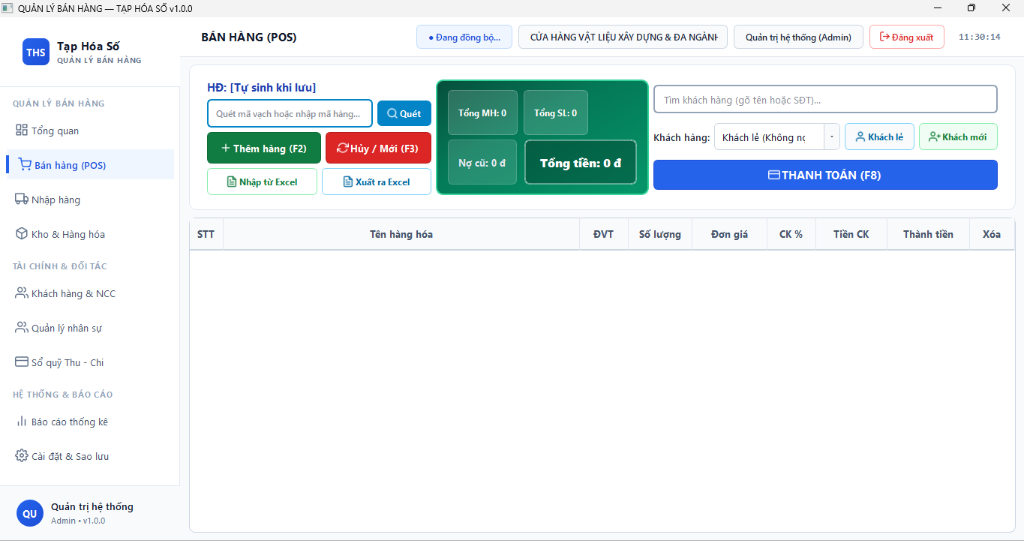The width and height of the screenshot is (1024, 541).
Task: Minimize the application window
Action: click(x=937, y=8)
